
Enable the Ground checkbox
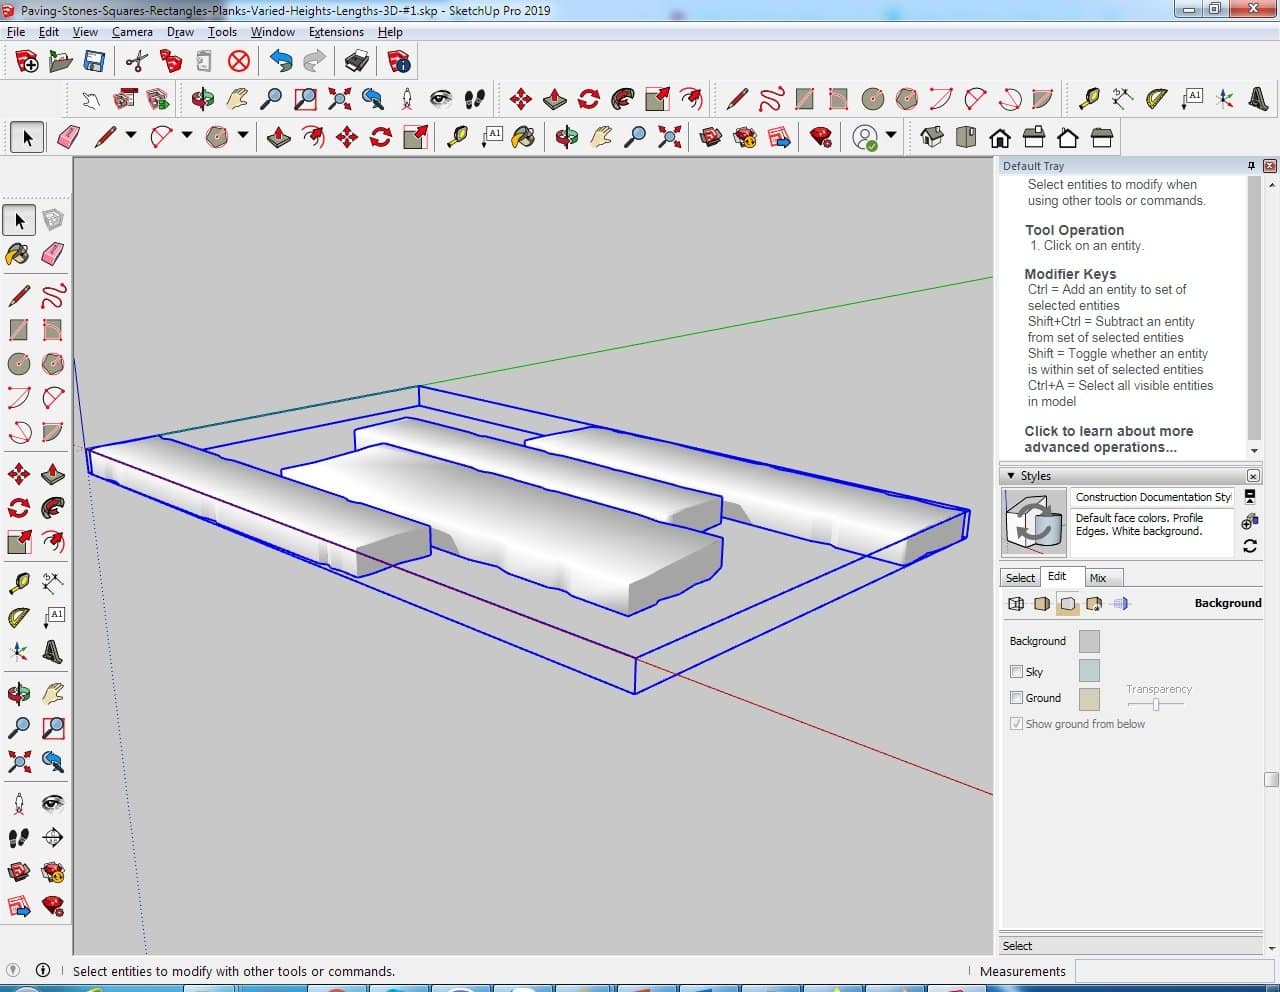[1016, 698]
